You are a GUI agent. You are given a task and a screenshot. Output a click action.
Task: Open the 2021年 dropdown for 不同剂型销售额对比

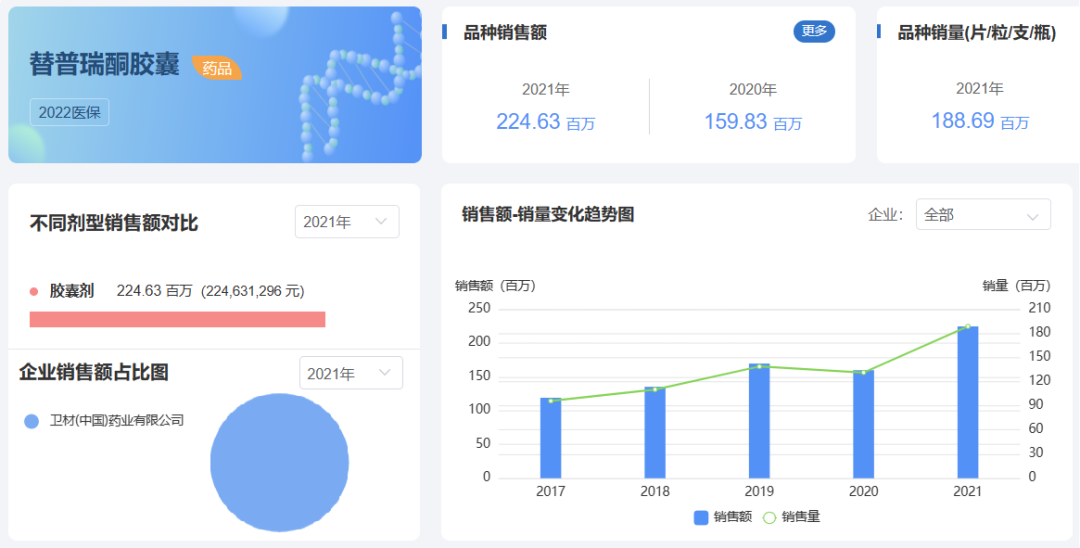click(x=346, y=222)
